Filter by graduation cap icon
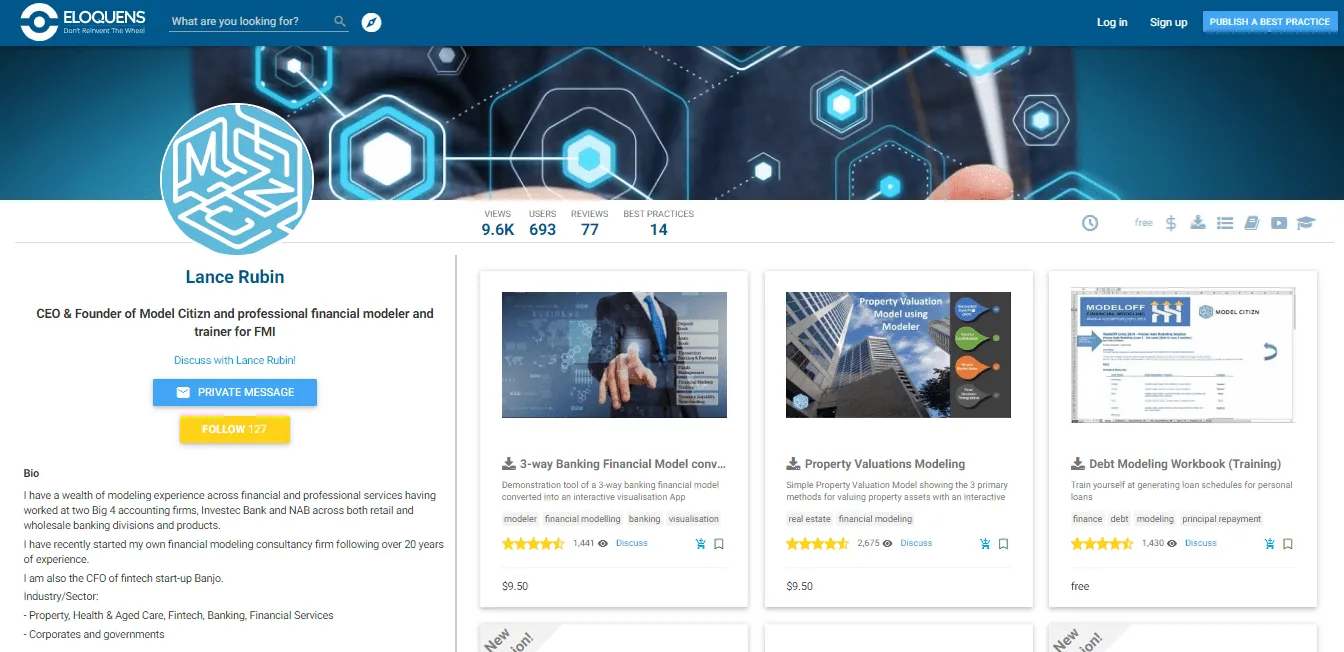This screenshot has height=652, width=1344. [1306, 223]
